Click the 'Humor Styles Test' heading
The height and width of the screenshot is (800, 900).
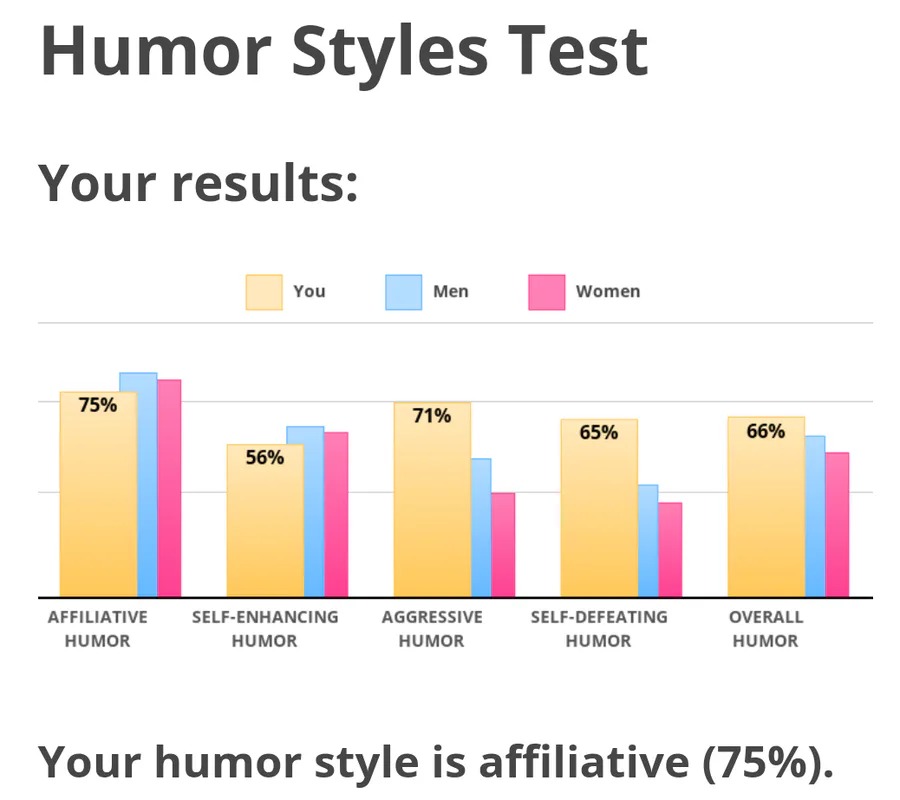click(x=343, y=50)
